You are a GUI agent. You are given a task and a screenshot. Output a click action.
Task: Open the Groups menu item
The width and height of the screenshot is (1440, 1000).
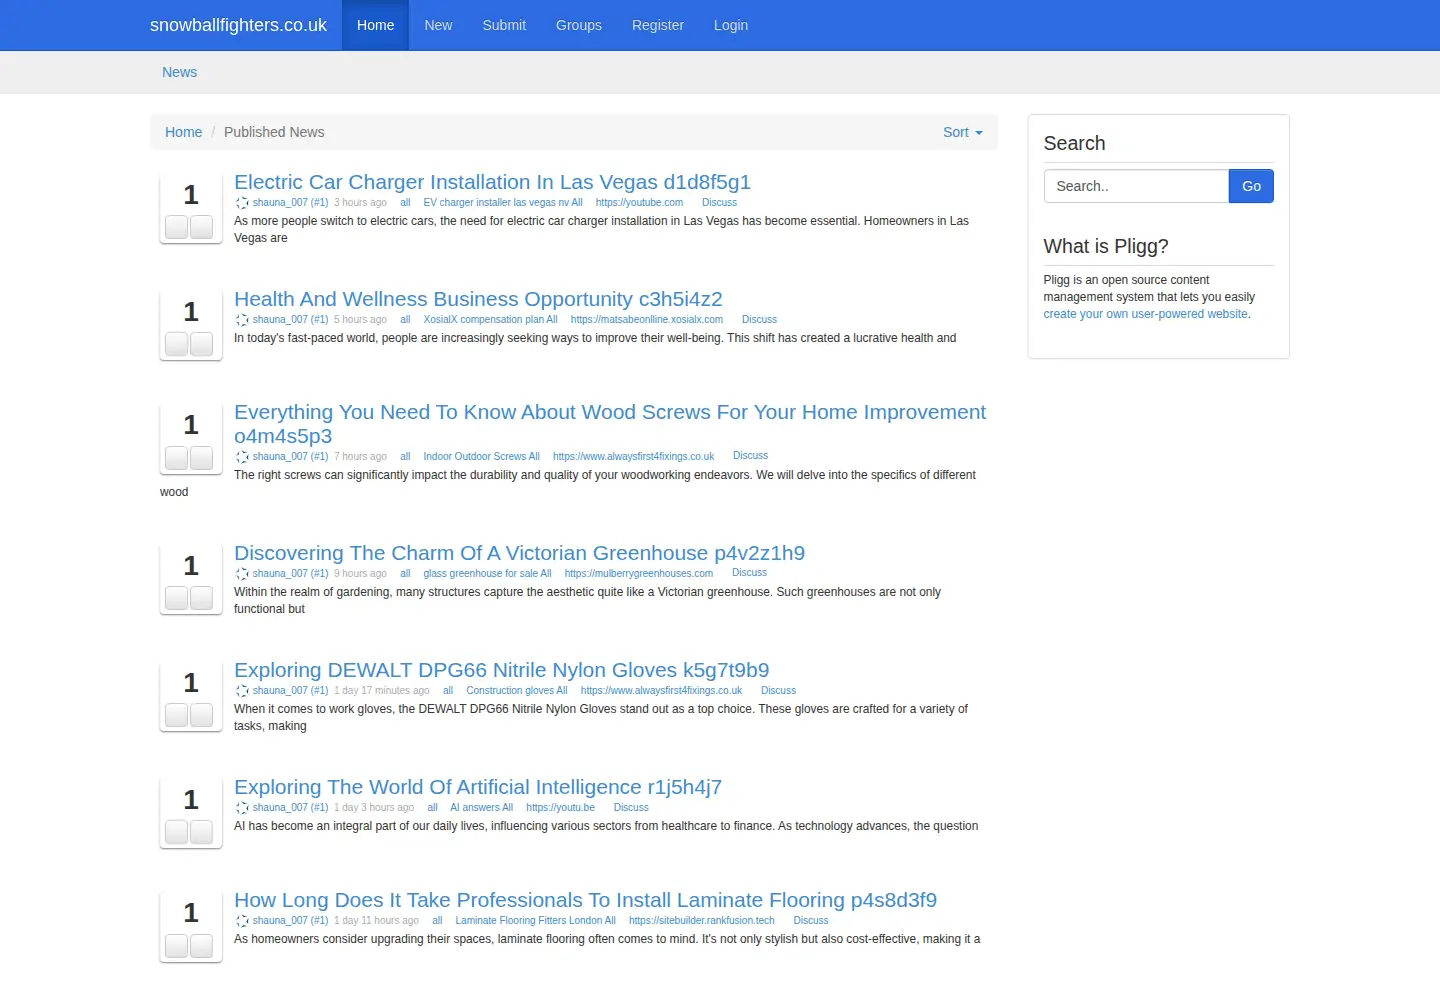pos(579,25)
